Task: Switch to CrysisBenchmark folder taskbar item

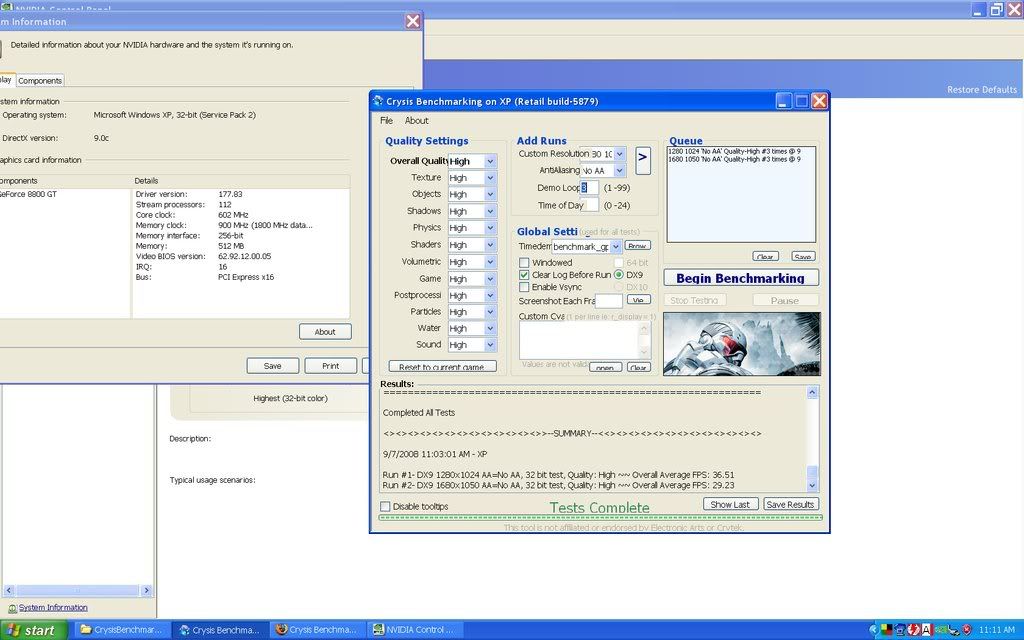Action: (x=123, y=630)
